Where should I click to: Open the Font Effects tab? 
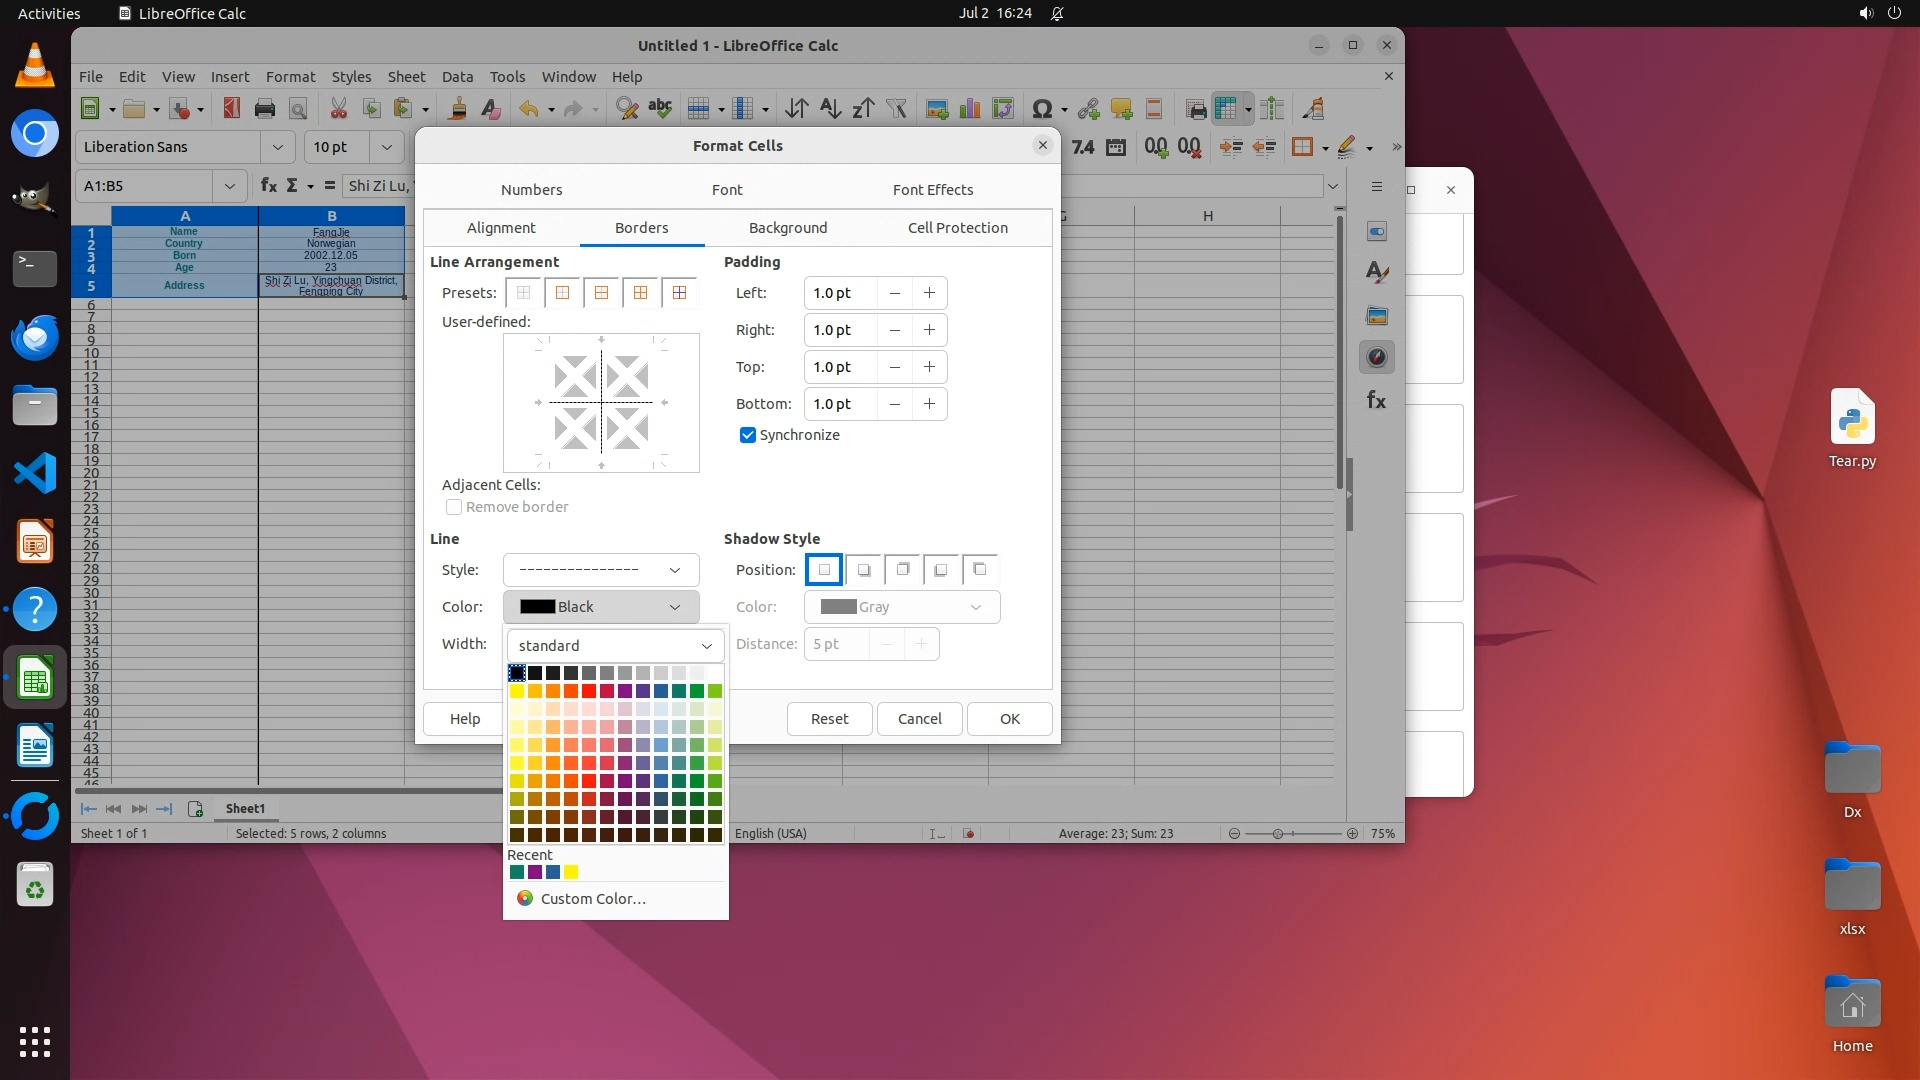932,190
